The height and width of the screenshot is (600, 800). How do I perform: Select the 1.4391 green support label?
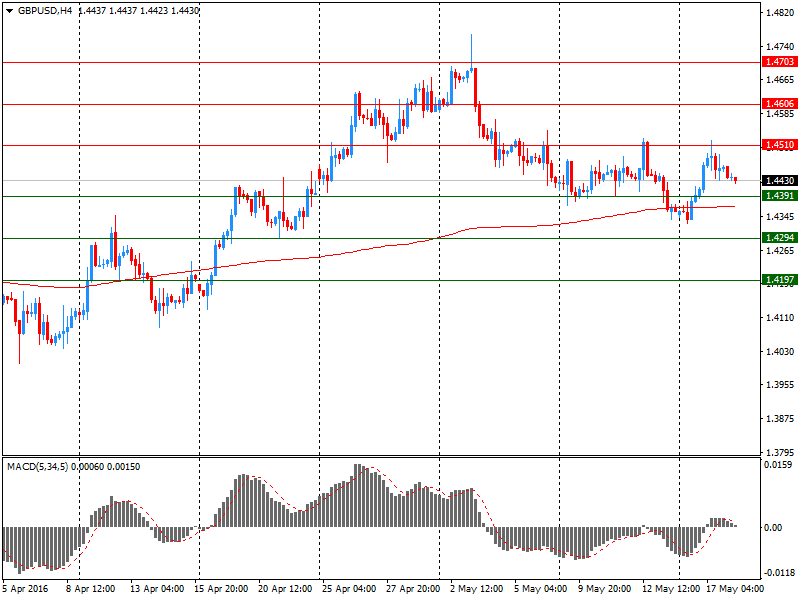click(780, 196)
